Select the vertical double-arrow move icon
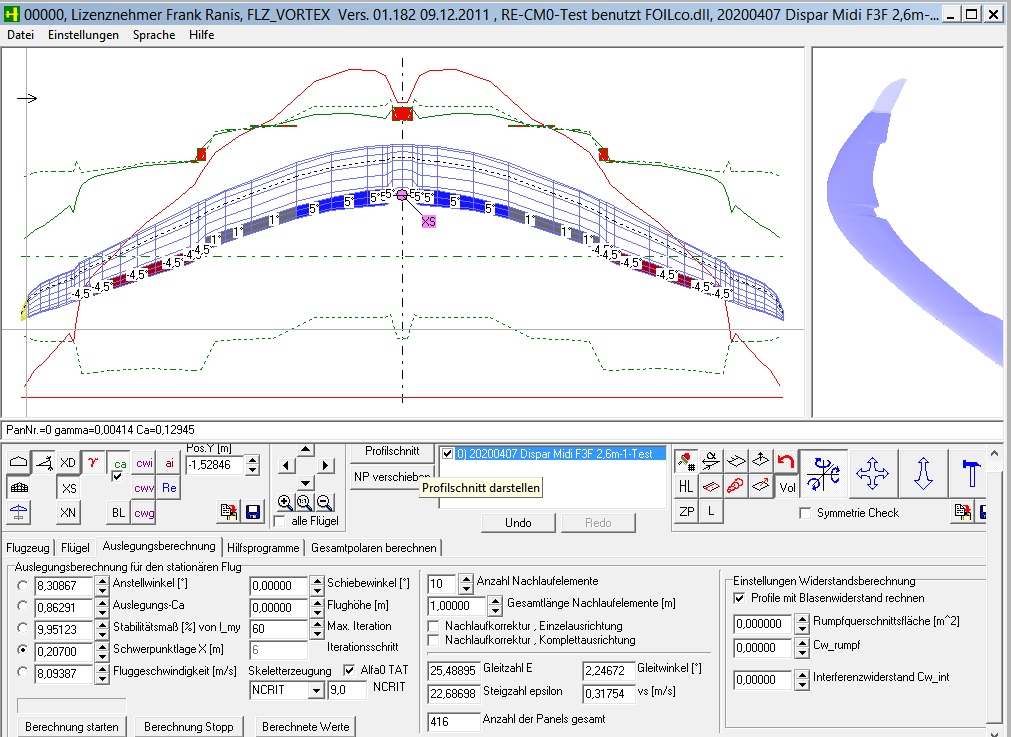 tap(923, 473)
